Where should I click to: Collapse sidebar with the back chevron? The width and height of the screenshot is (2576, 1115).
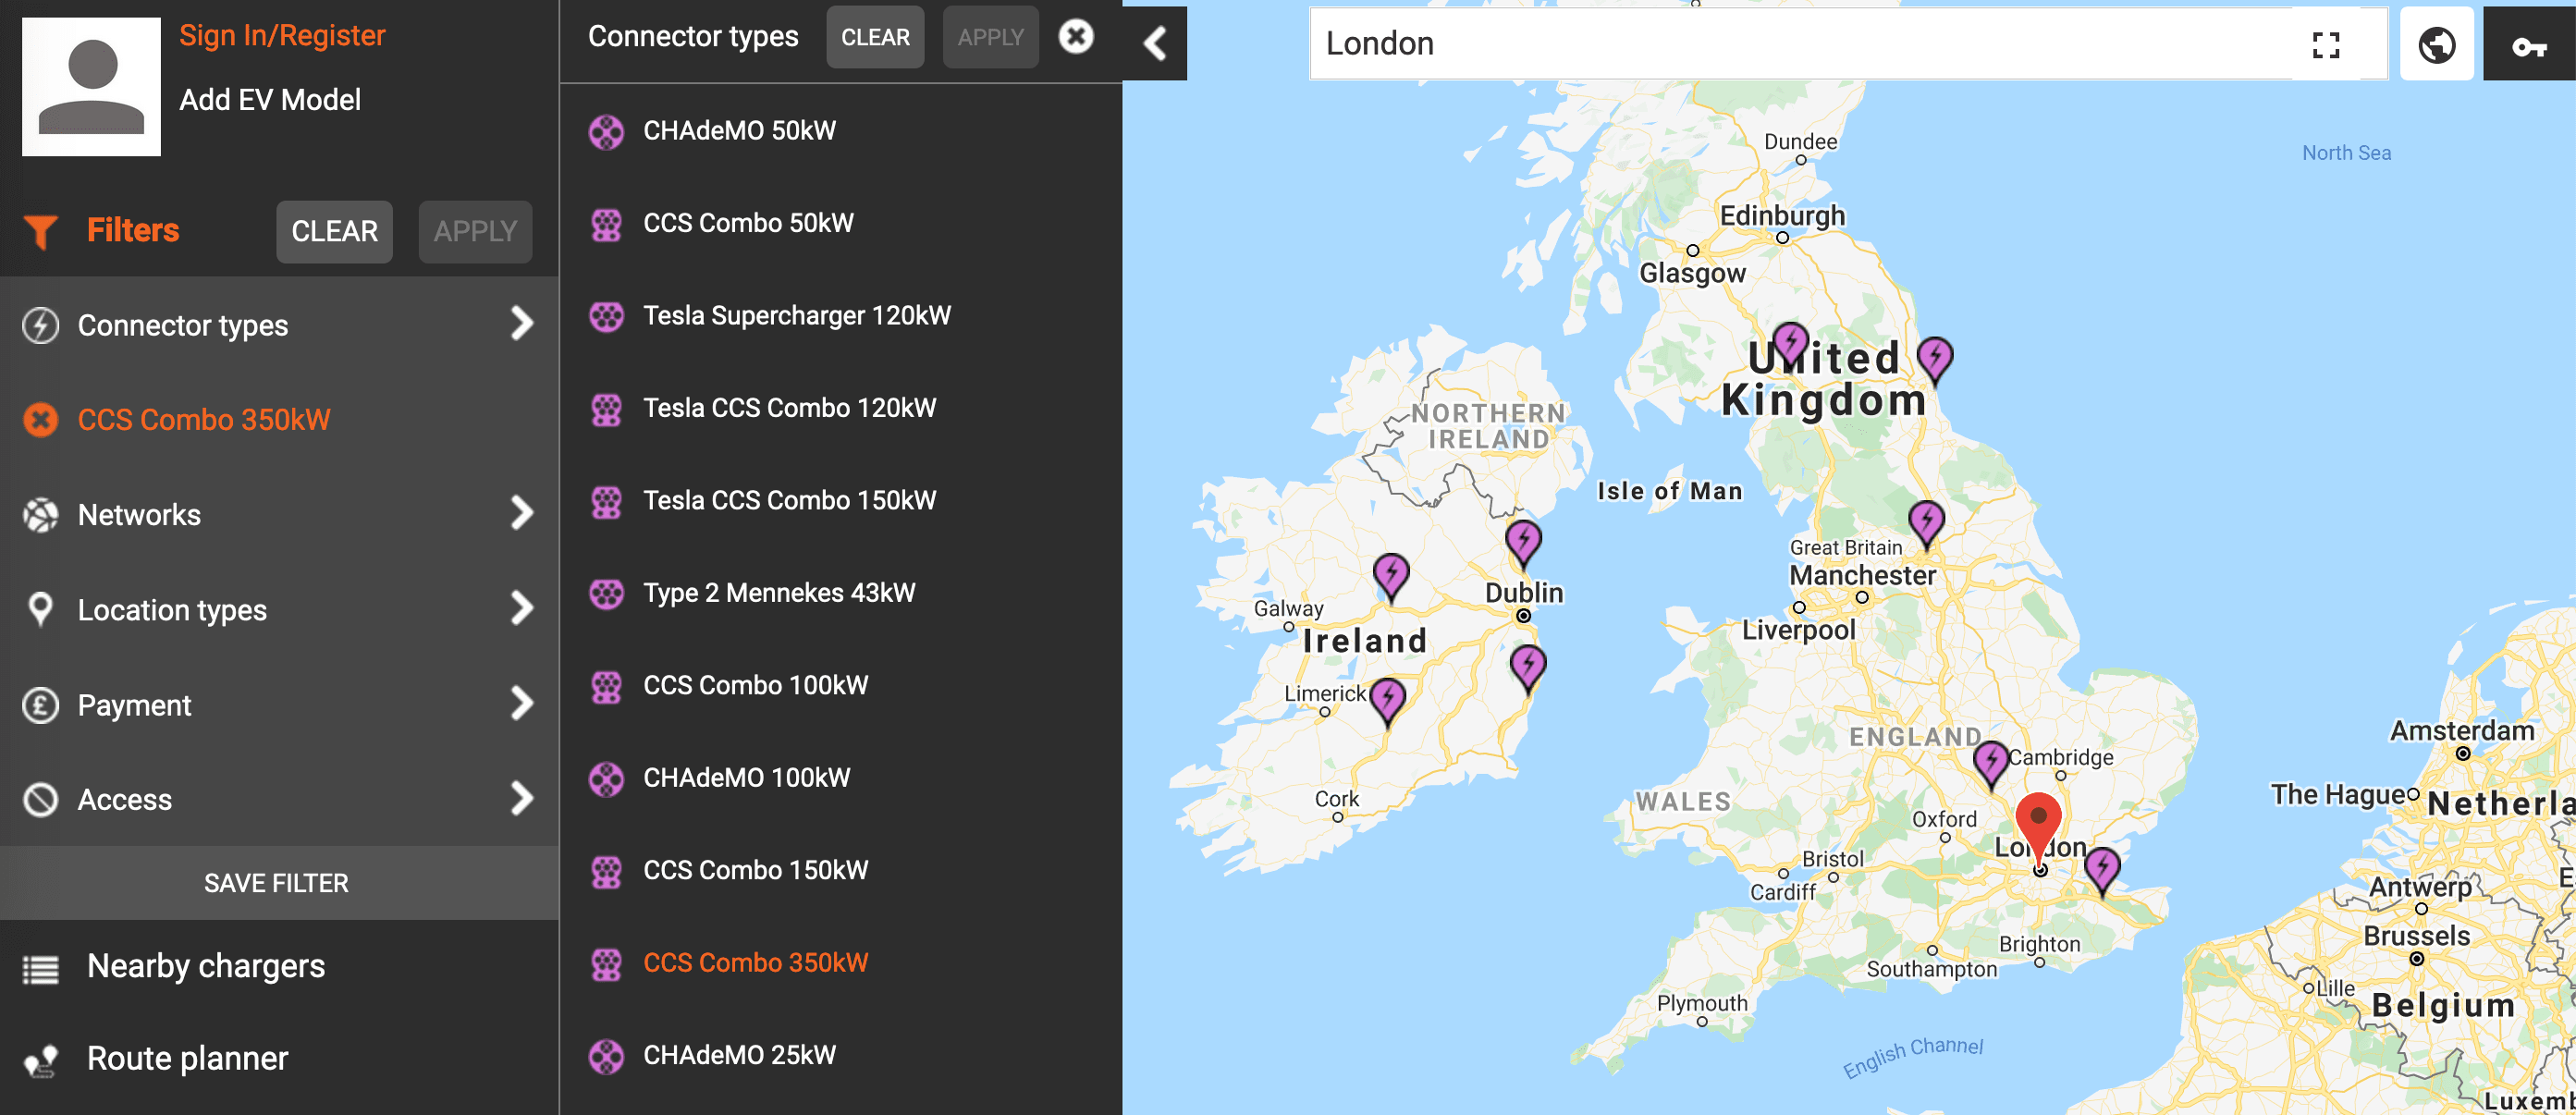(x=1155, y=43)
